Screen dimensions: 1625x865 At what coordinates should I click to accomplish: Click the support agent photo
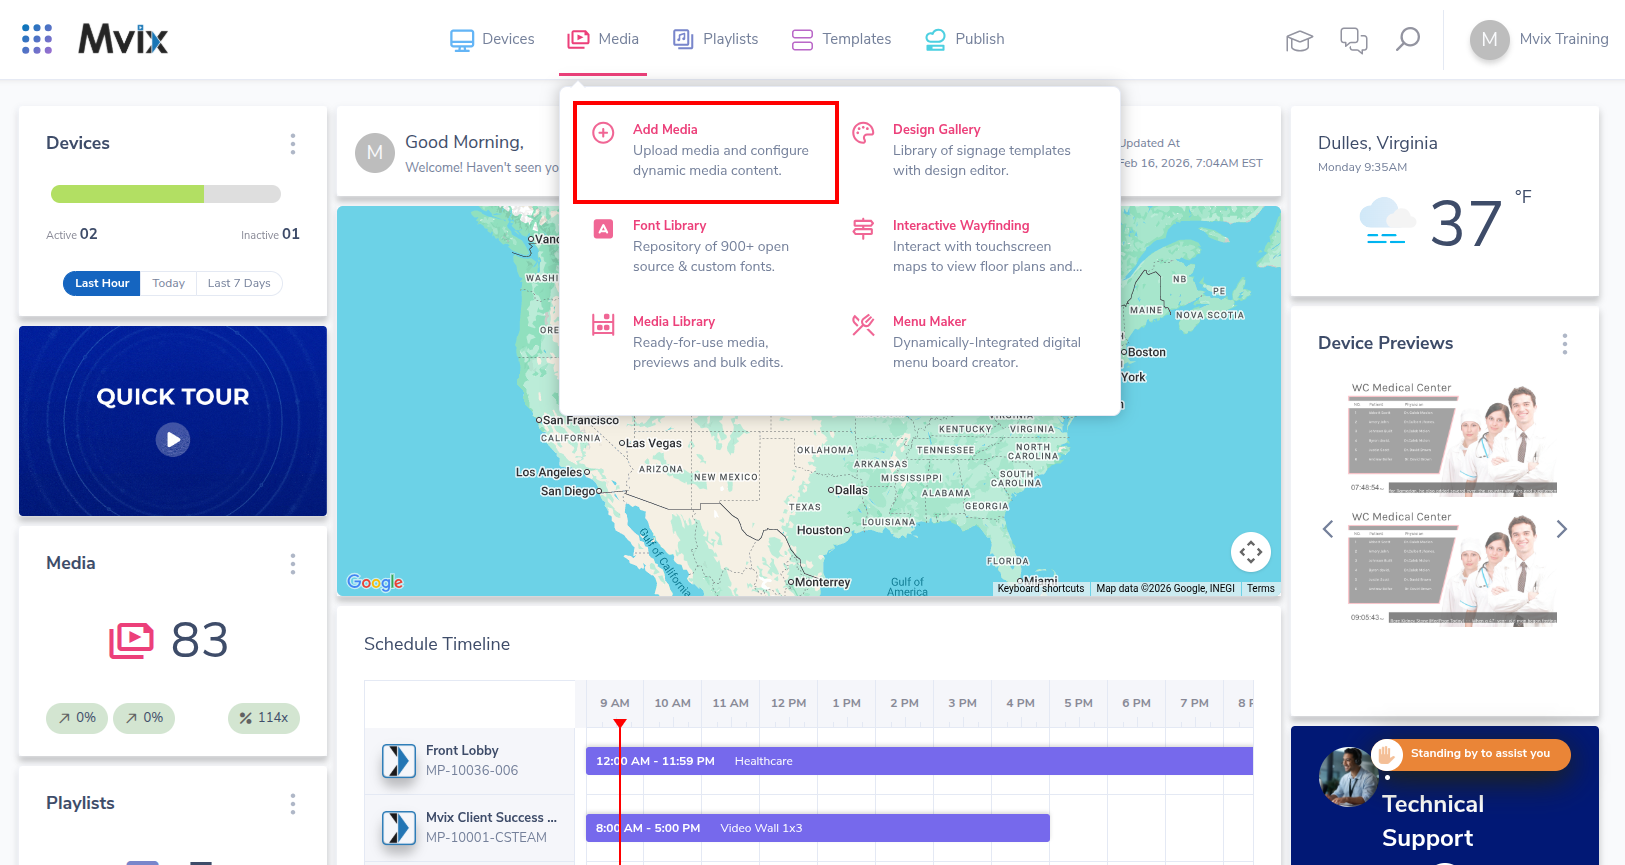click(1348, 777)
